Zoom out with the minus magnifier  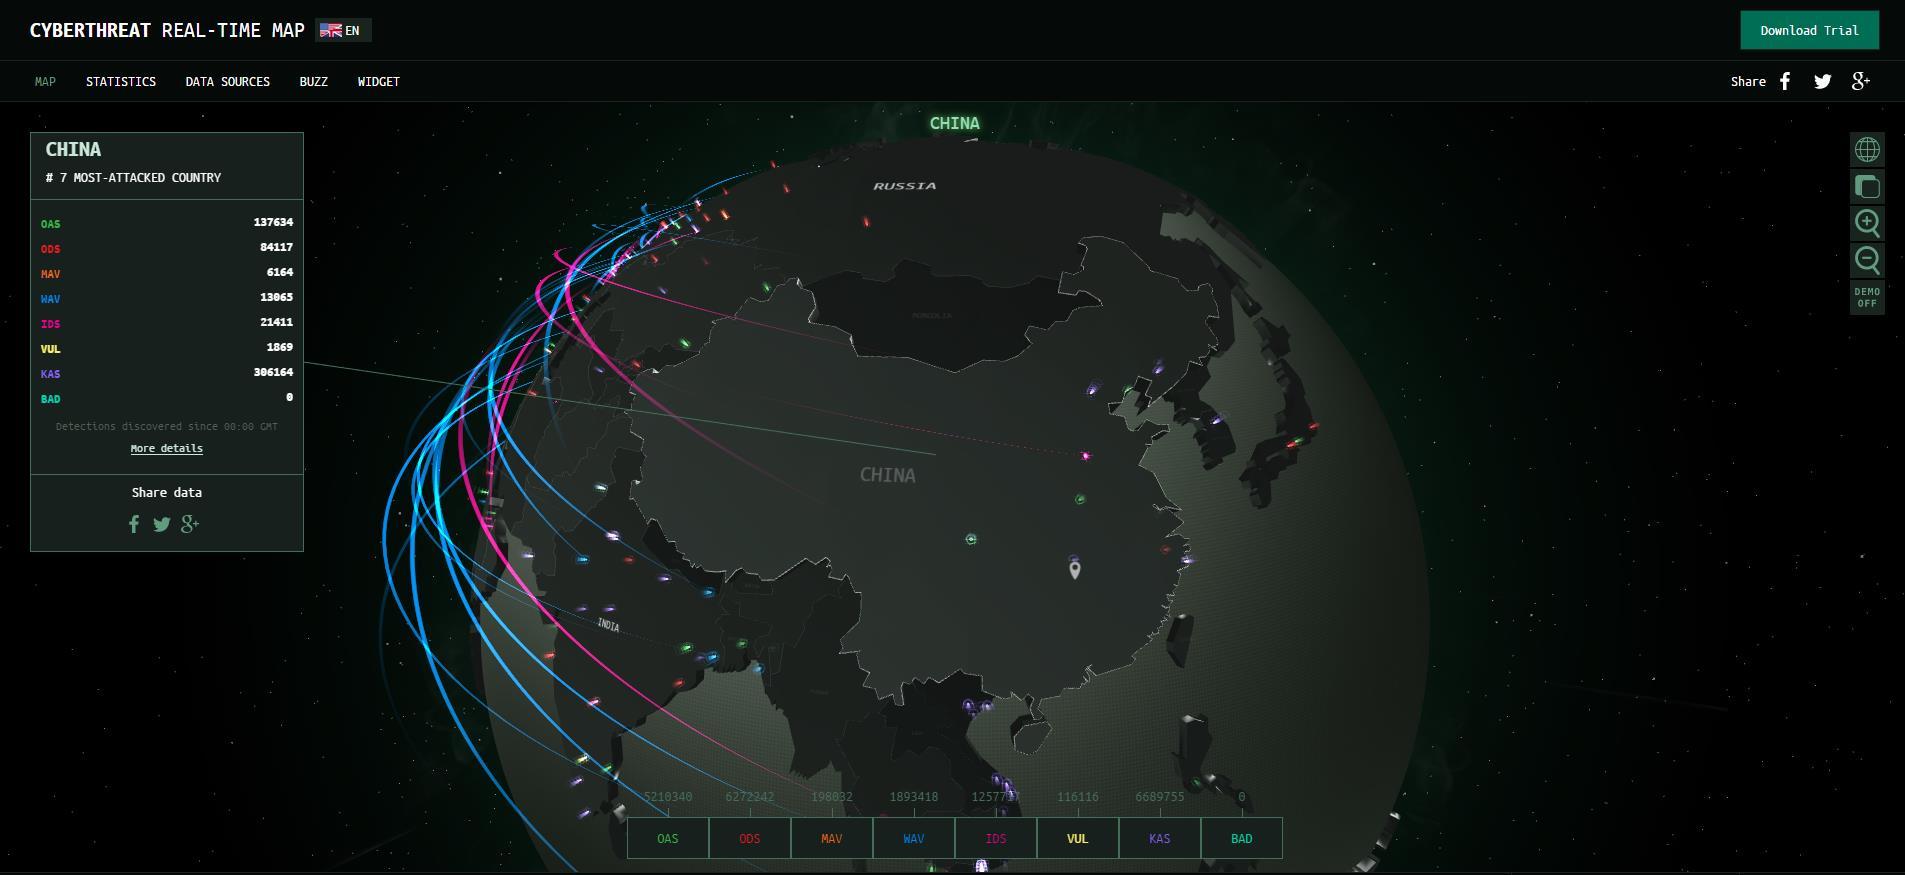coord(1867,260)
